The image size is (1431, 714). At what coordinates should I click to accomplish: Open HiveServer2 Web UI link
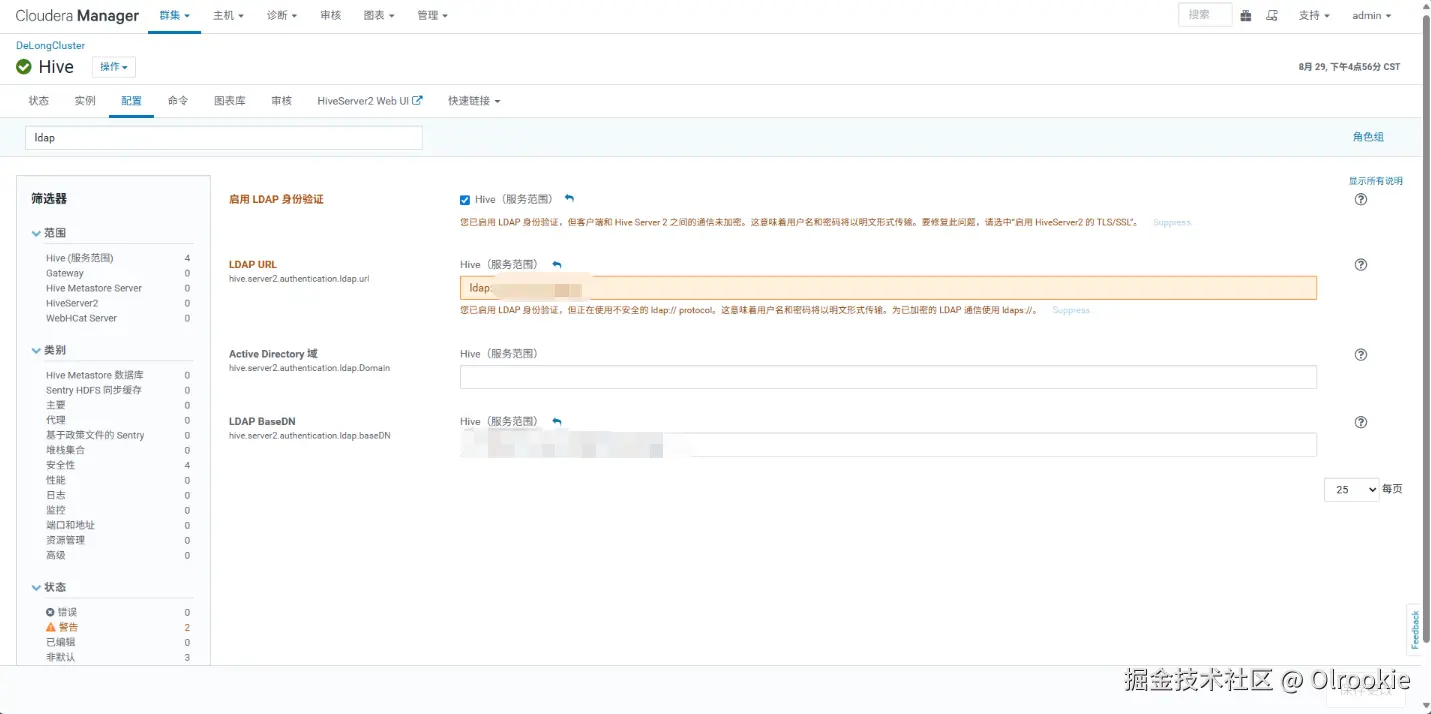pyautogui.click(x=370, y=101)
